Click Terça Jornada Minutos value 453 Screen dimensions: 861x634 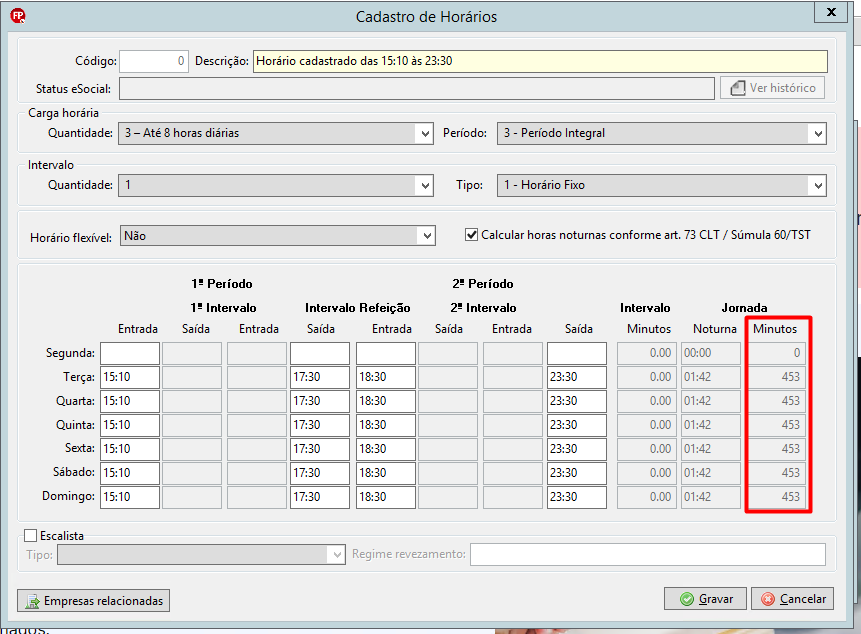point(778,377)
